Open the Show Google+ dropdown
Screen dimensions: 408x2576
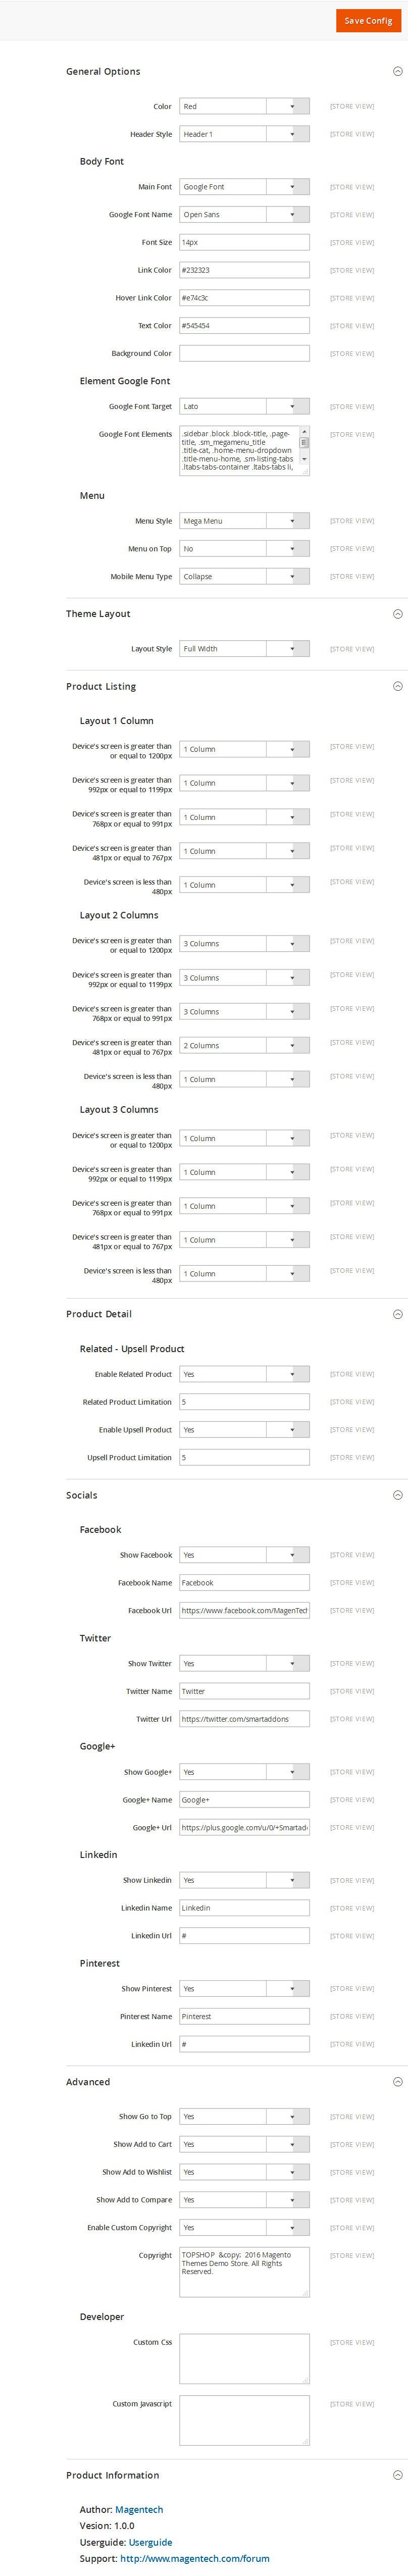point(244,1772)
